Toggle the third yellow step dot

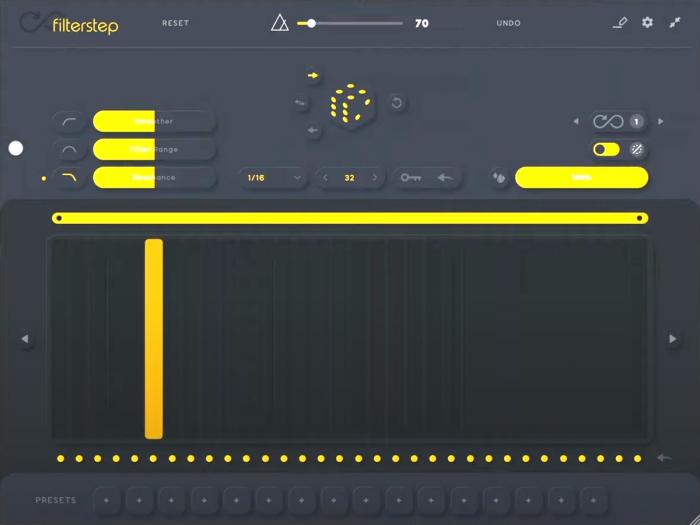coord(98,458)
